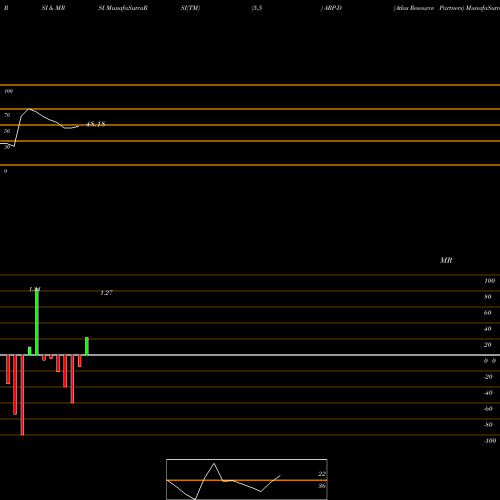Click the 40 label on MR axis

(x=487, y=329)
